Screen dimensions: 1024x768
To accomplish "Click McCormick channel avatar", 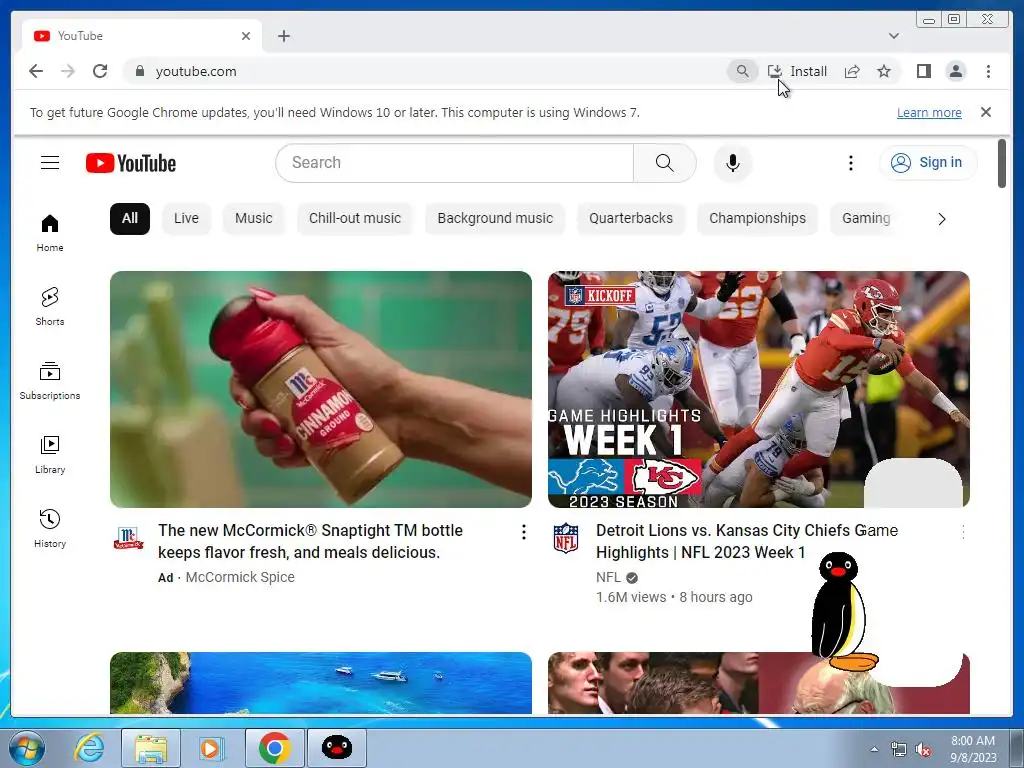I will coord(128,537).
